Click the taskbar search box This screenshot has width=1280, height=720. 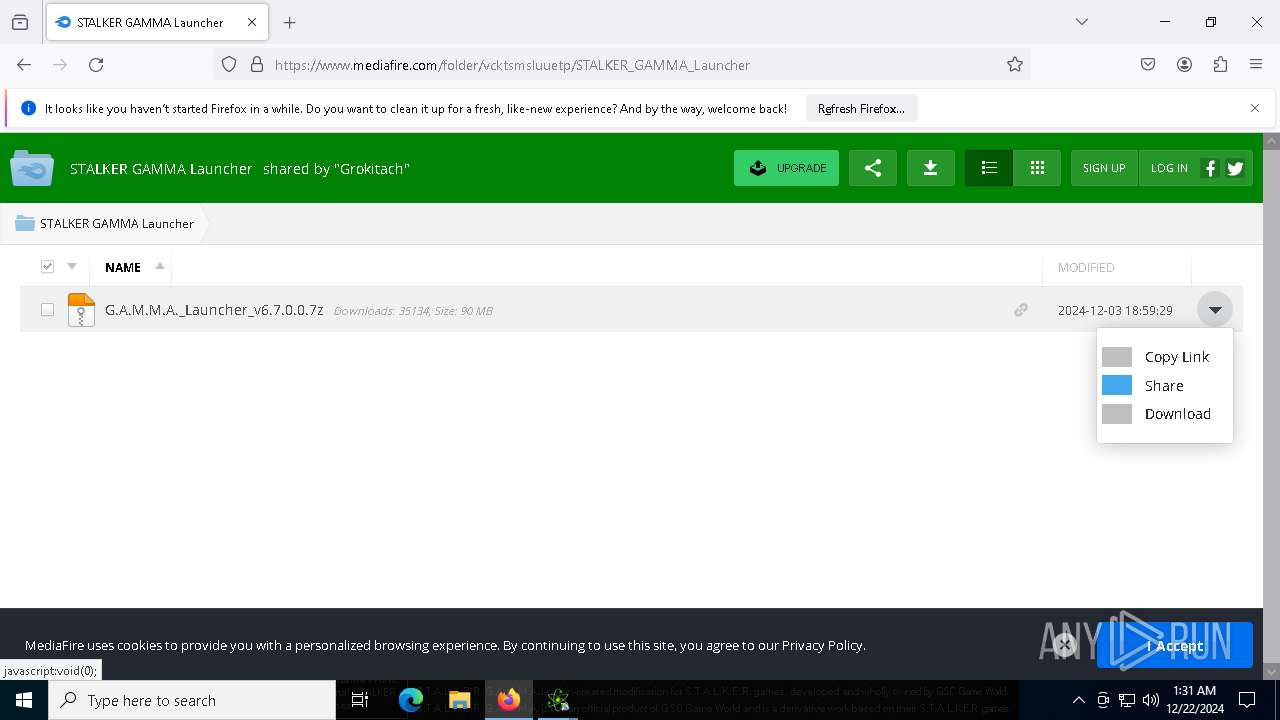point(192,700)
